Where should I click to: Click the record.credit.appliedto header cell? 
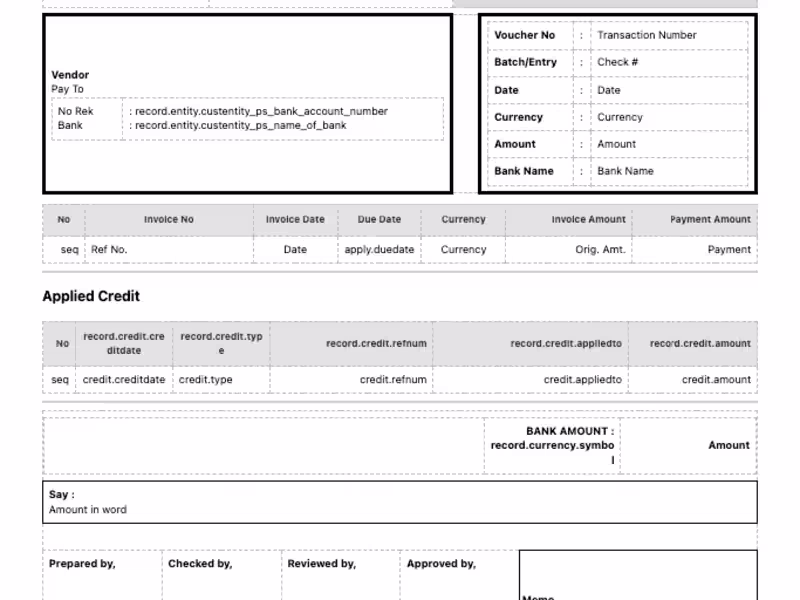531,344
